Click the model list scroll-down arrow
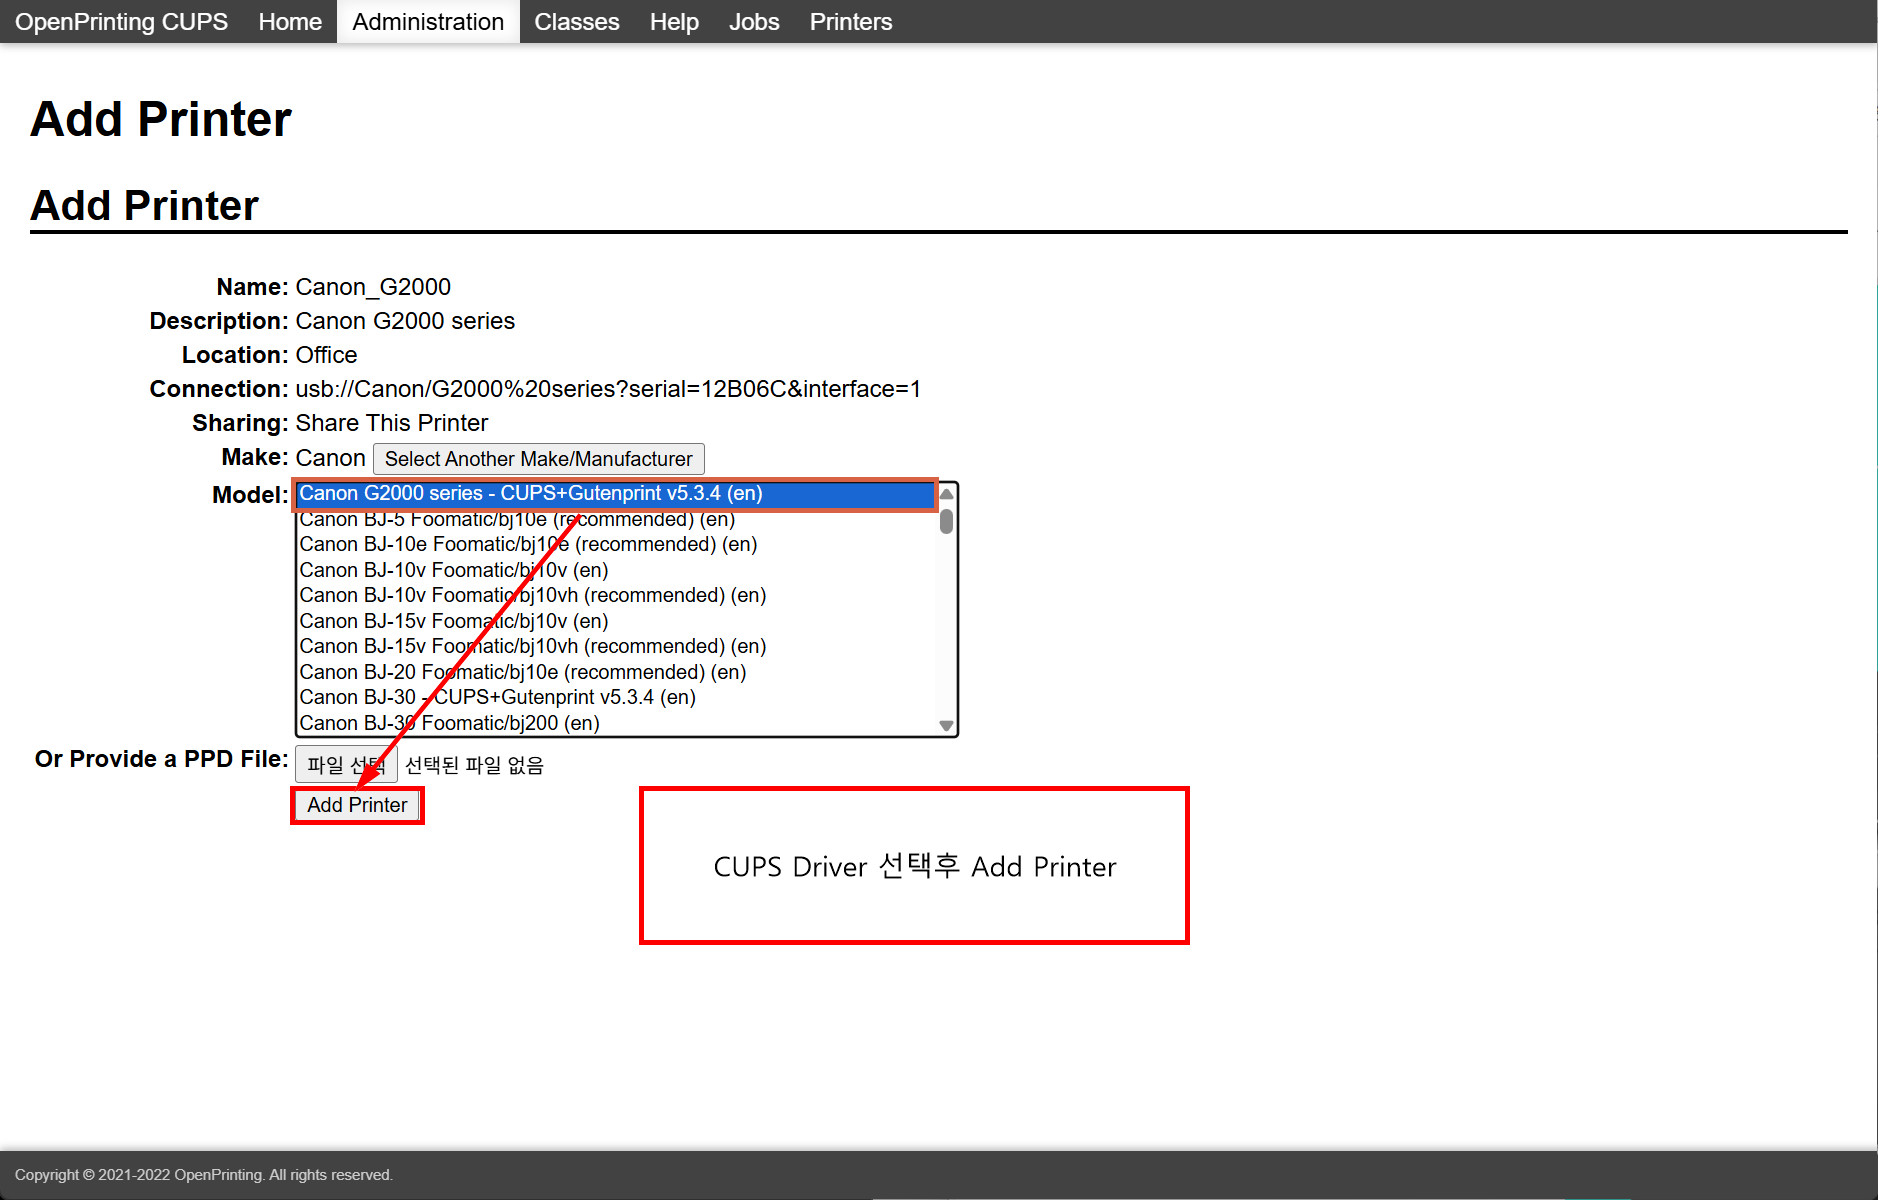1878x1200 pixels. pos(946,726)
